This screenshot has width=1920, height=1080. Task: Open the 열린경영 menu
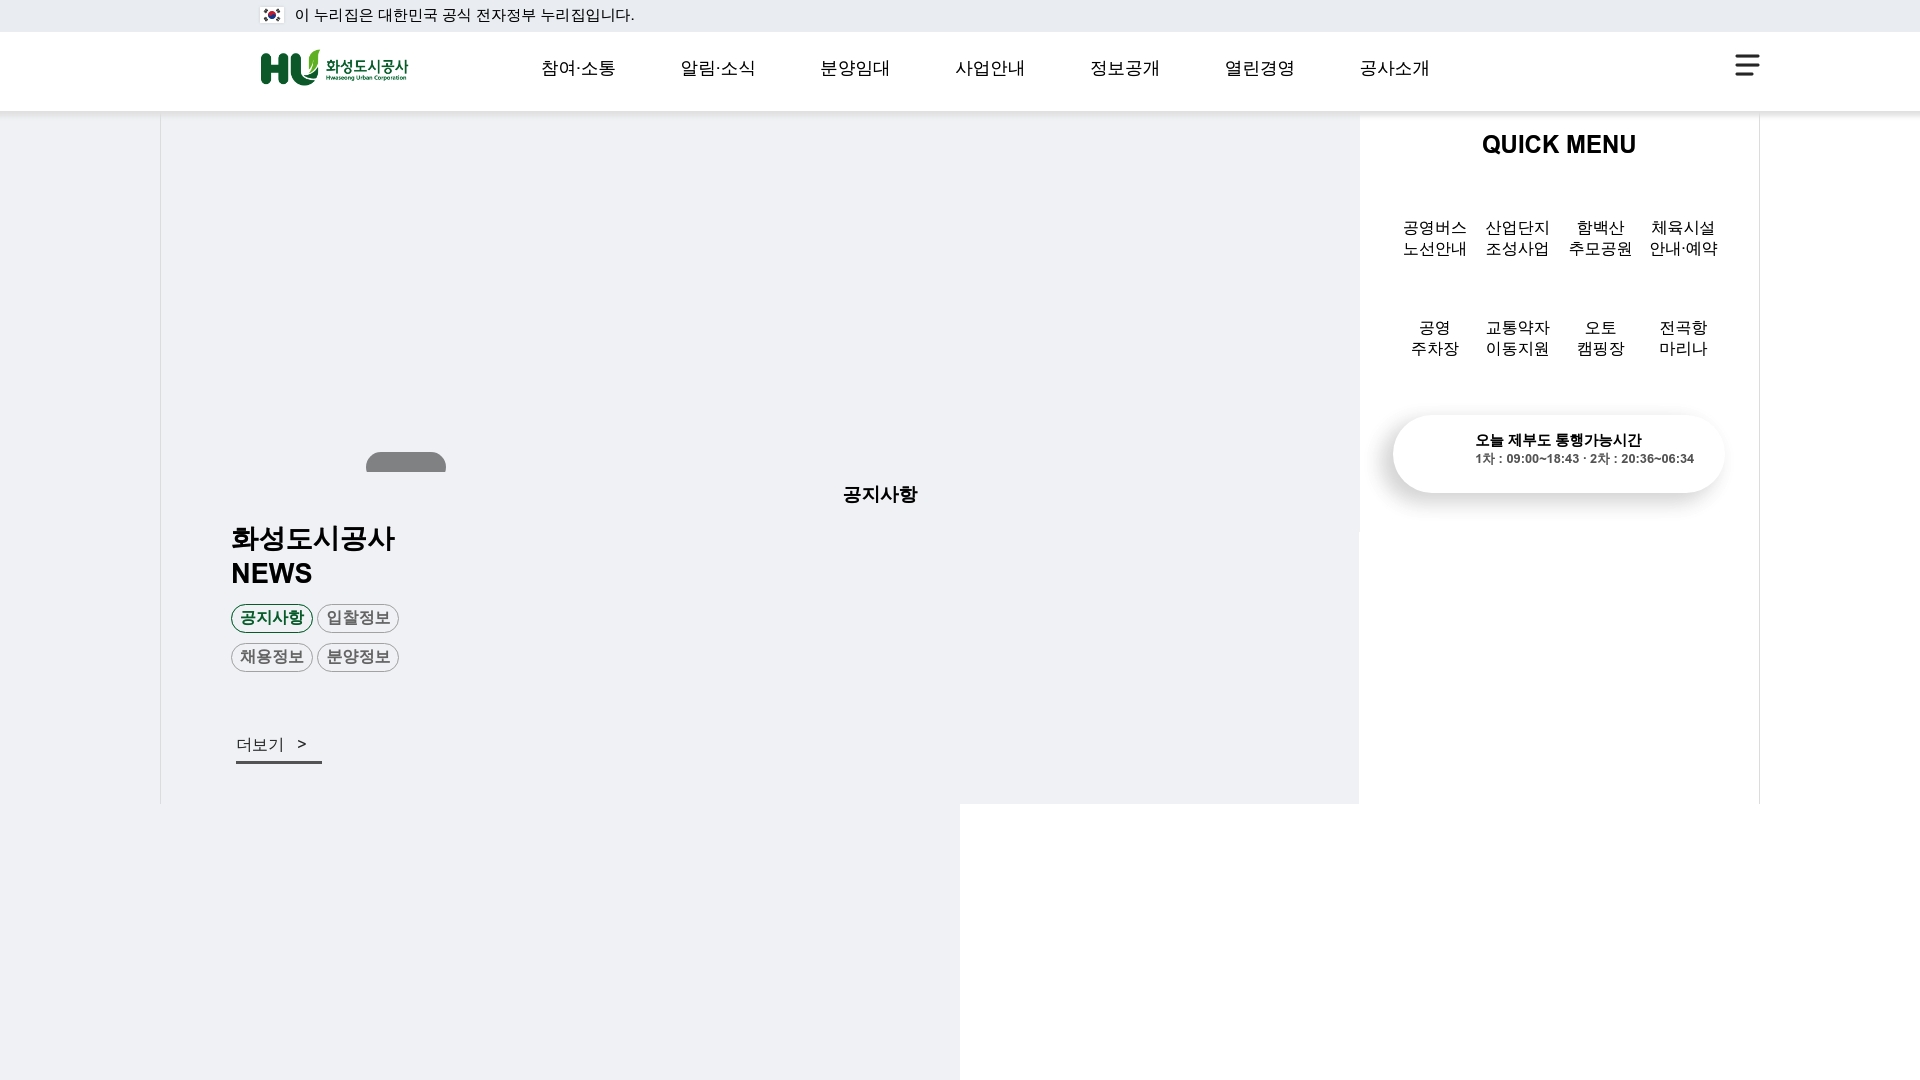(1260, 69)
